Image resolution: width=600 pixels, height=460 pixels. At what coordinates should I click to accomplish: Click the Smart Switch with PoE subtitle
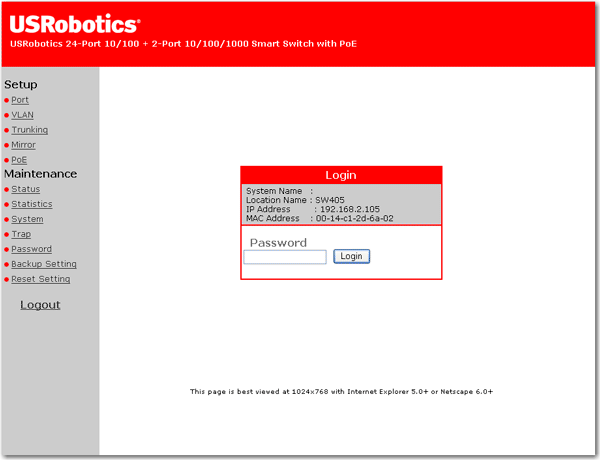pyautogui.click(x=183, y=44)
